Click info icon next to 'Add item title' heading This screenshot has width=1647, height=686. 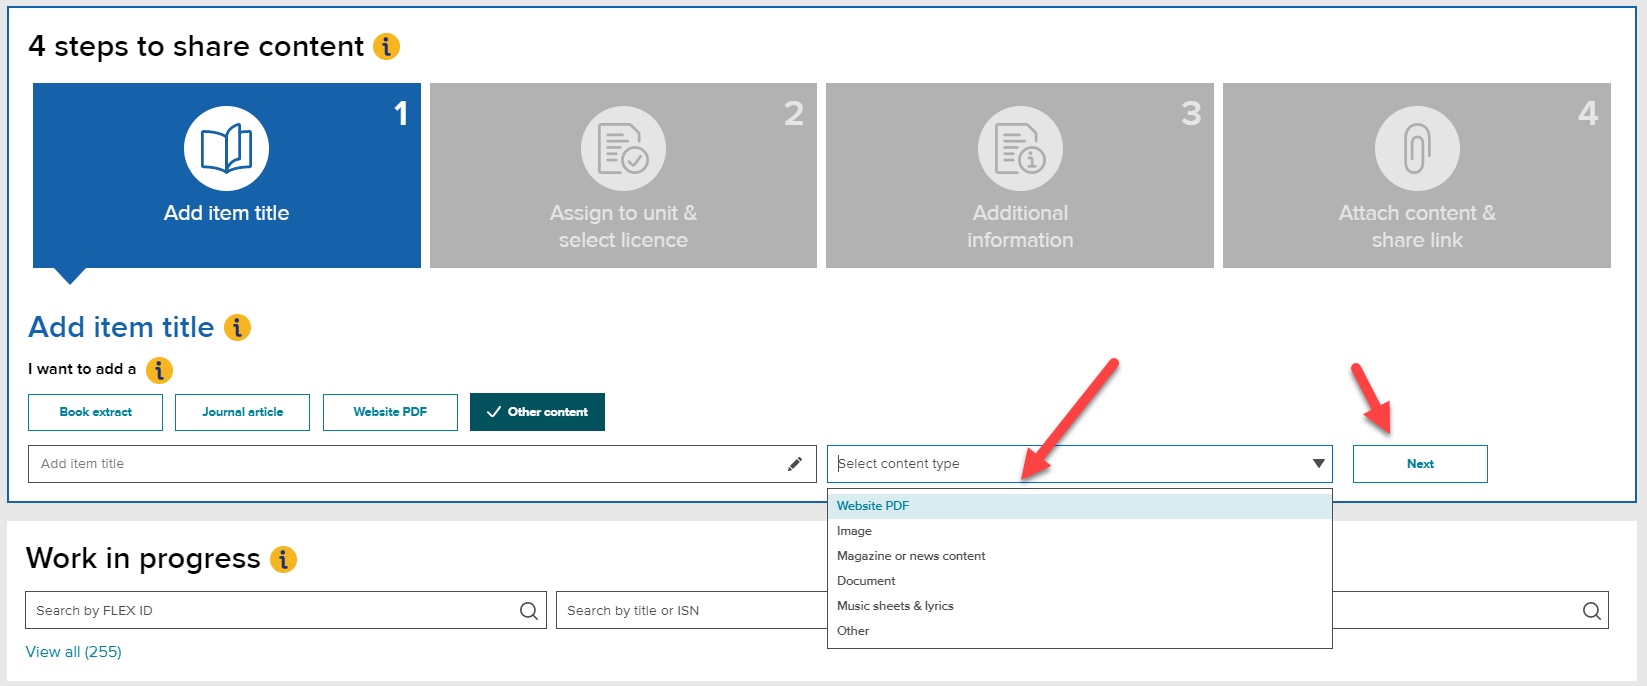click(x=237, y=327)
